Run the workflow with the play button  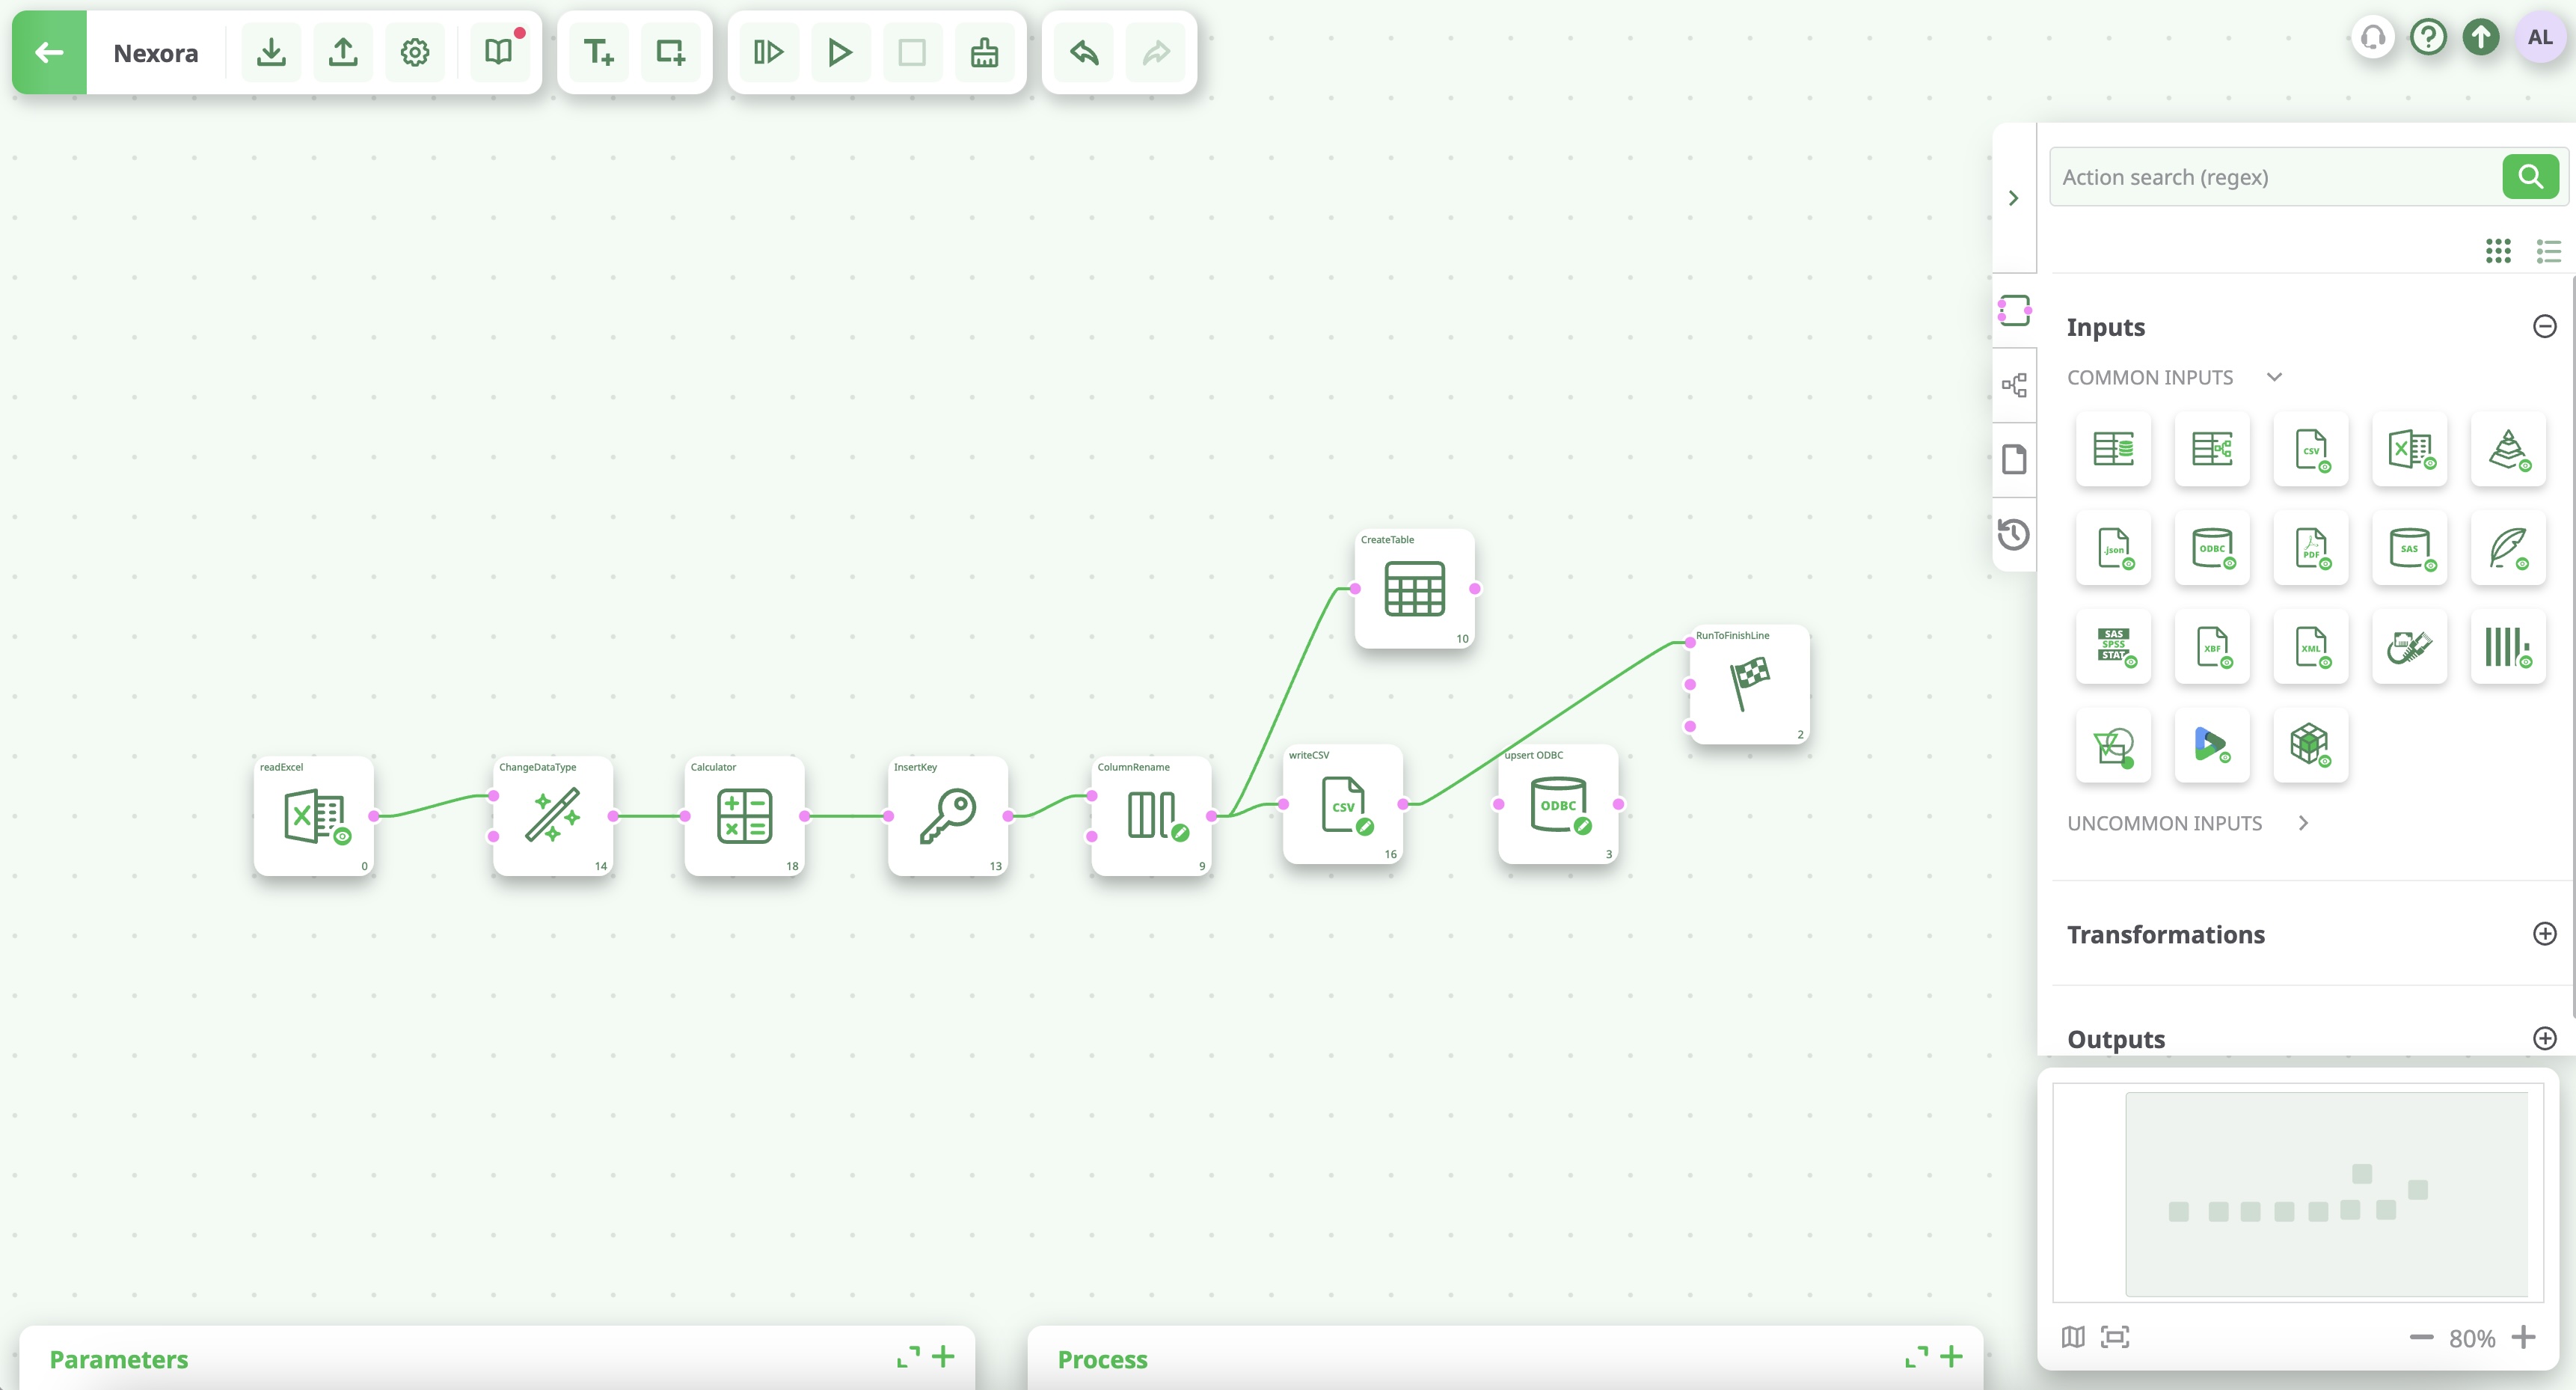(839, 52)
